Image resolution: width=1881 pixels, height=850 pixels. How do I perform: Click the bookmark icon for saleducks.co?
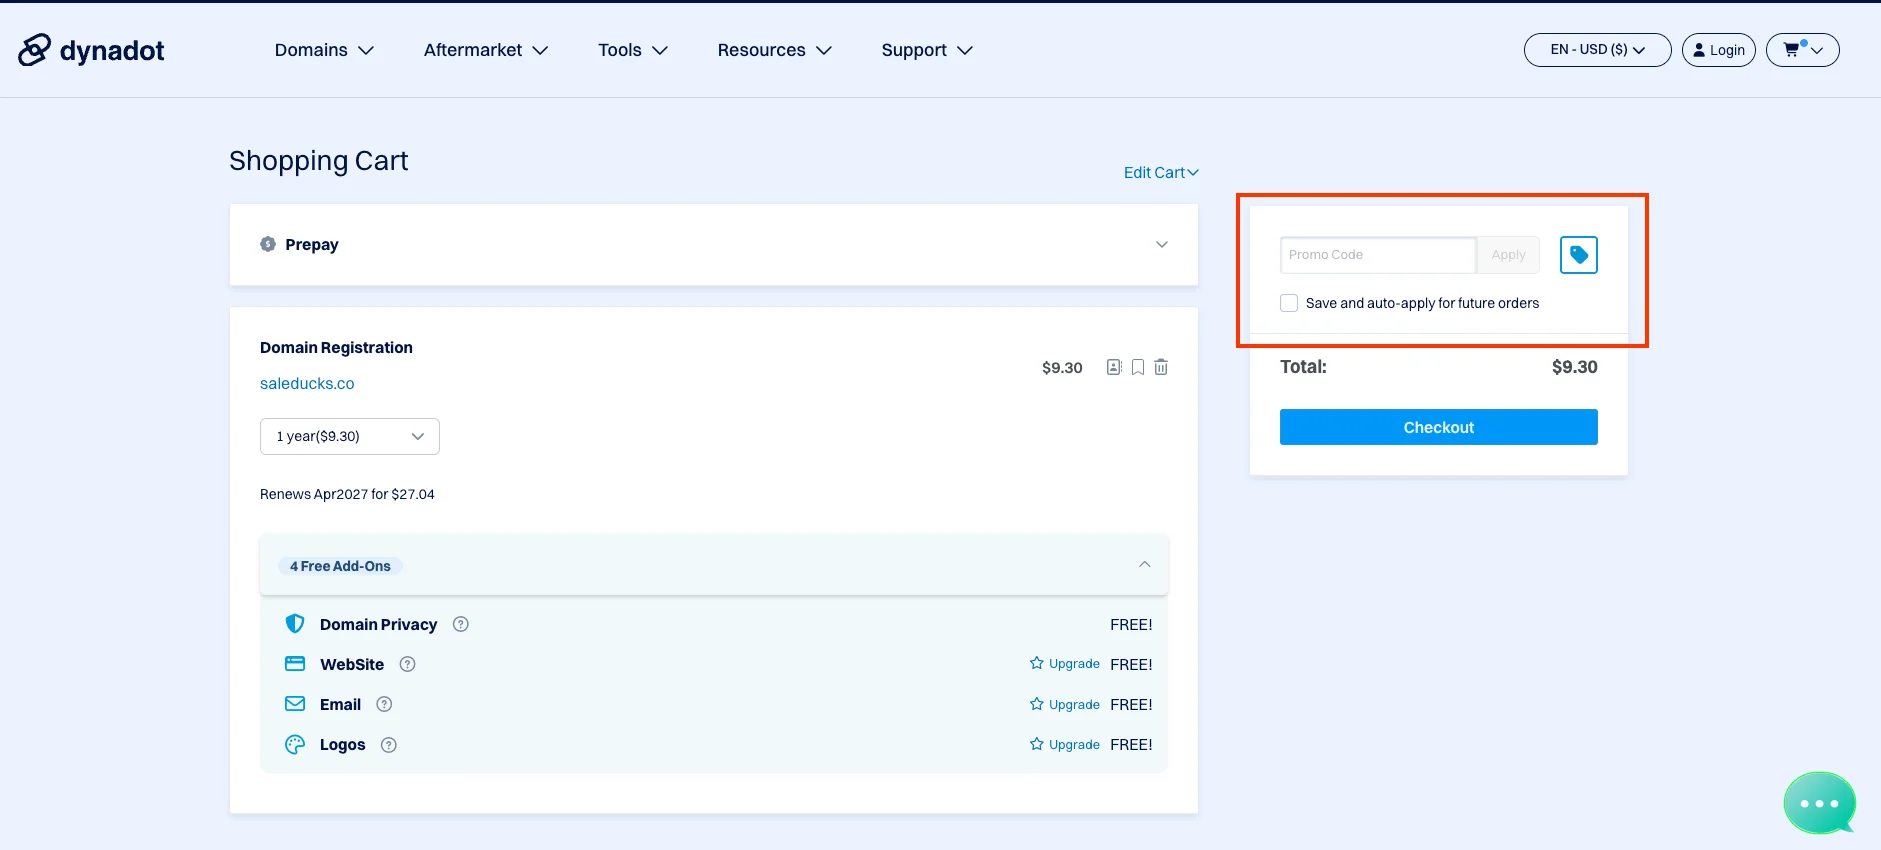tap(1138, 367)
